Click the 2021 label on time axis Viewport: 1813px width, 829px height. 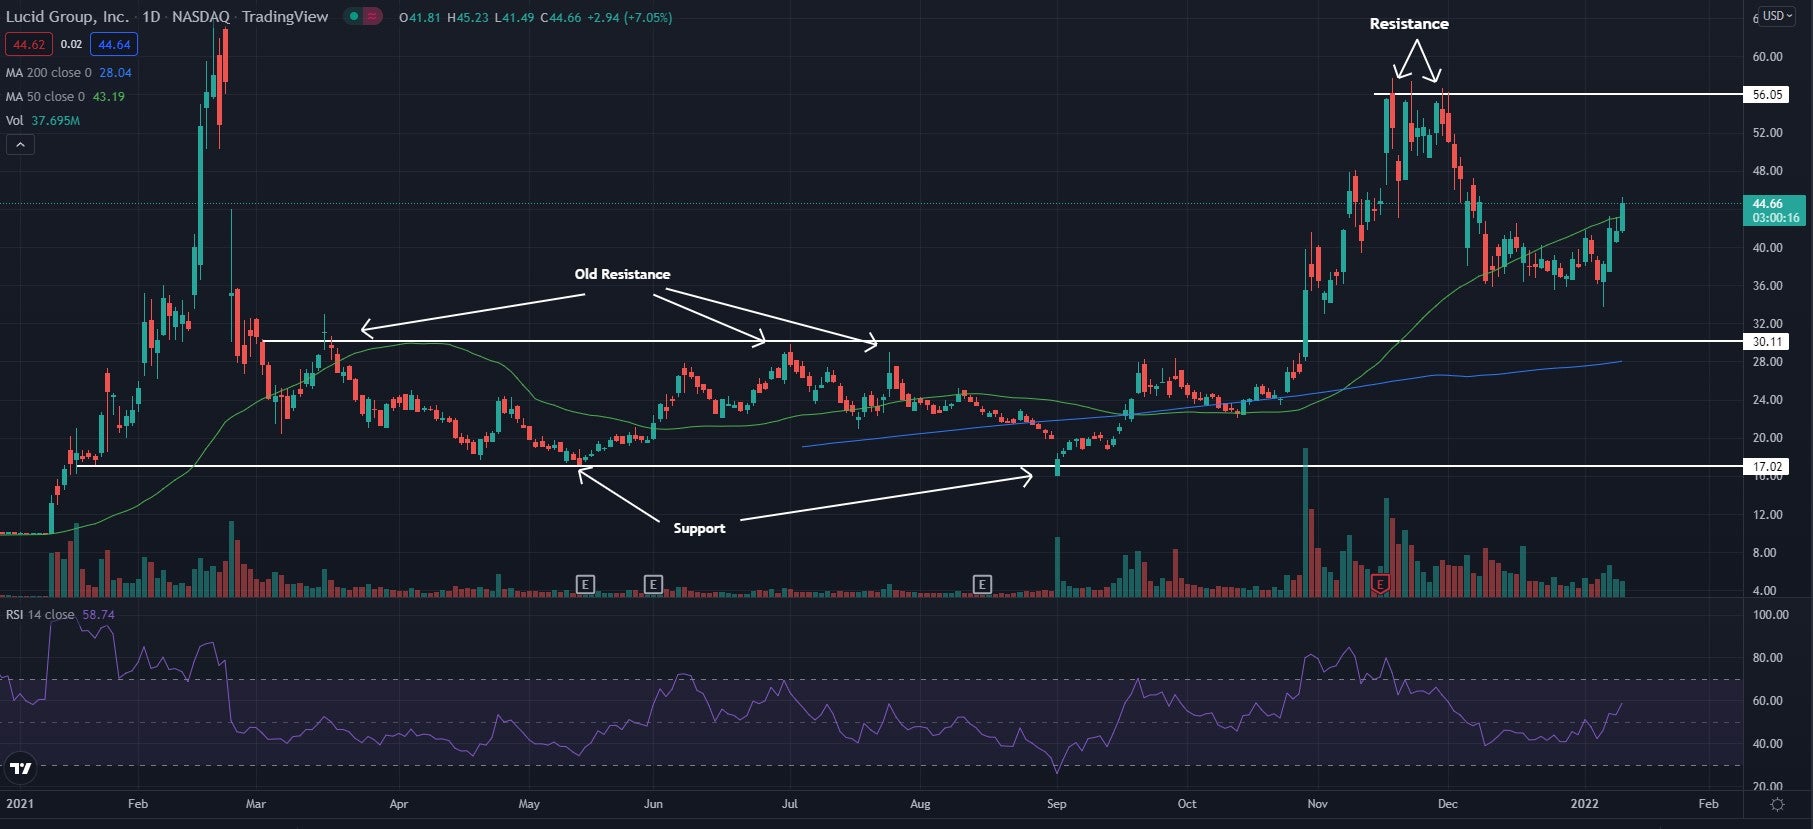click(20, 804)
